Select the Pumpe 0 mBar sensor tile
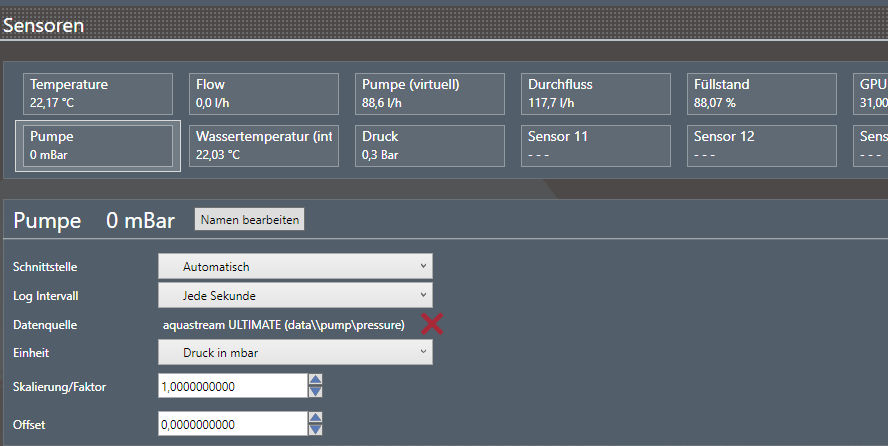888x446 pixels. pyautogui.click(x=98, y=145)
